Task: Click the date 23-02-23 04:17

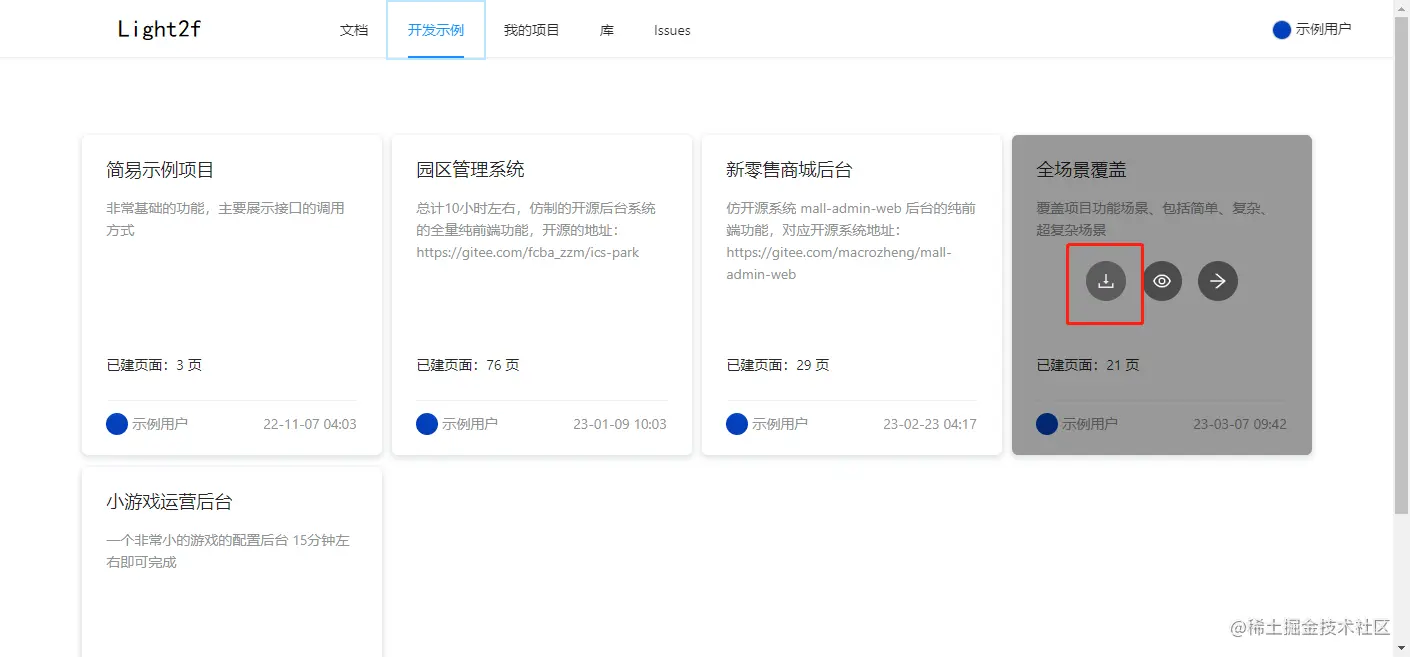Action: click(x=930, y=424)
